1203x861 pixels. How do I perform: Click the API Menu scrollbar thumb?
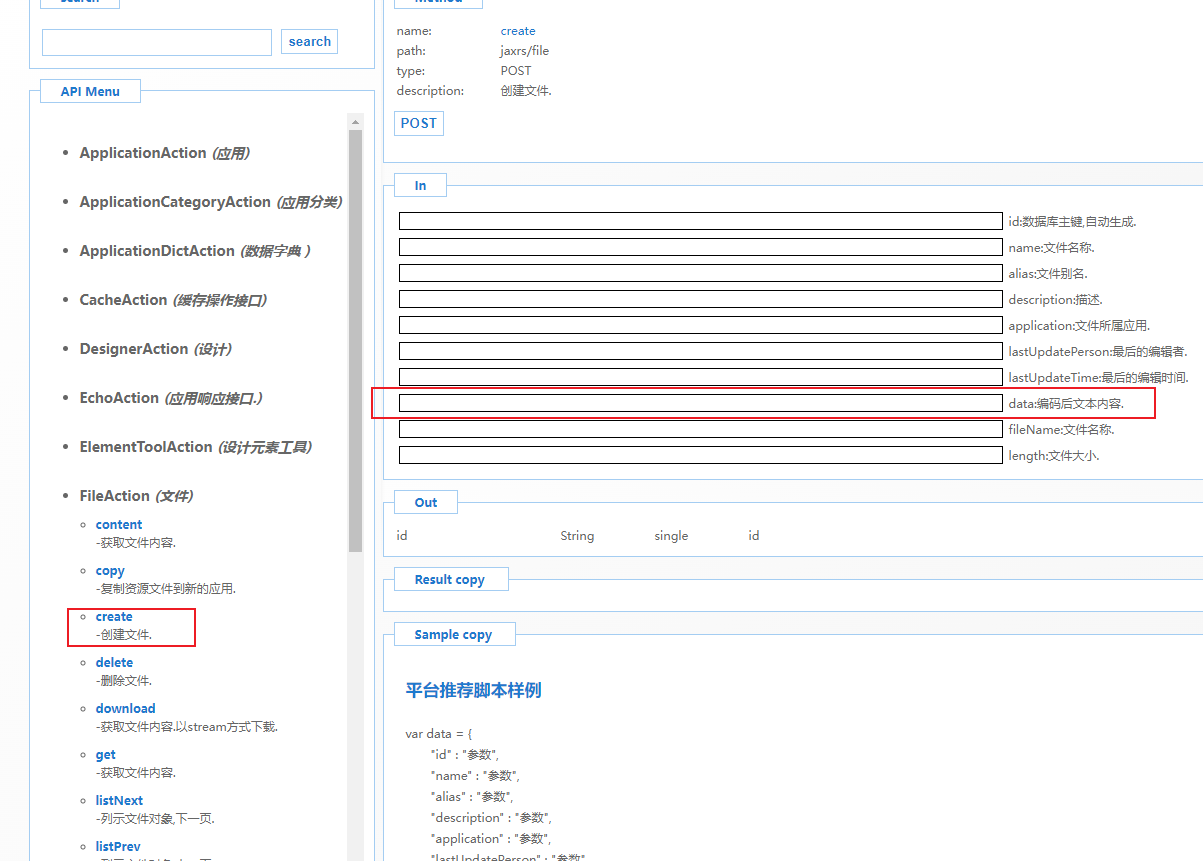click(355, 340)
